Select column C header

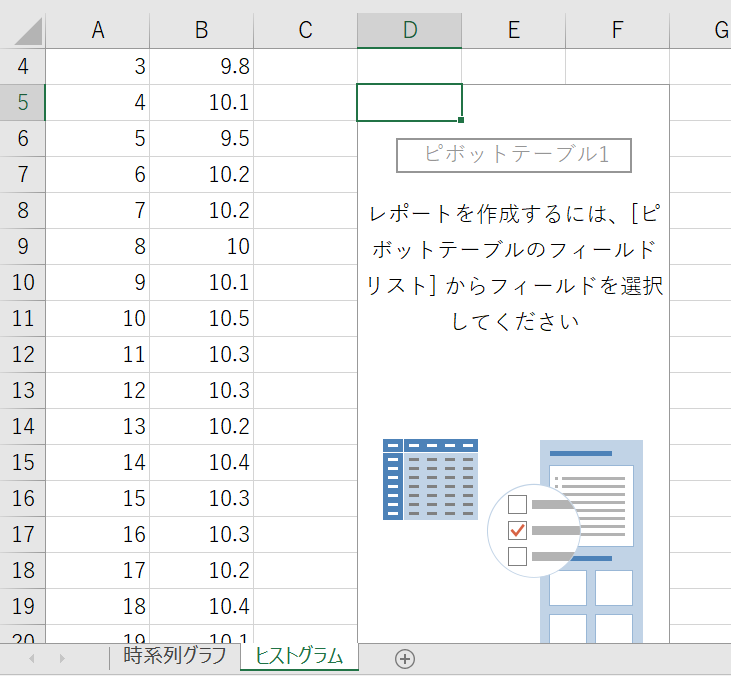tap(305, 30)
